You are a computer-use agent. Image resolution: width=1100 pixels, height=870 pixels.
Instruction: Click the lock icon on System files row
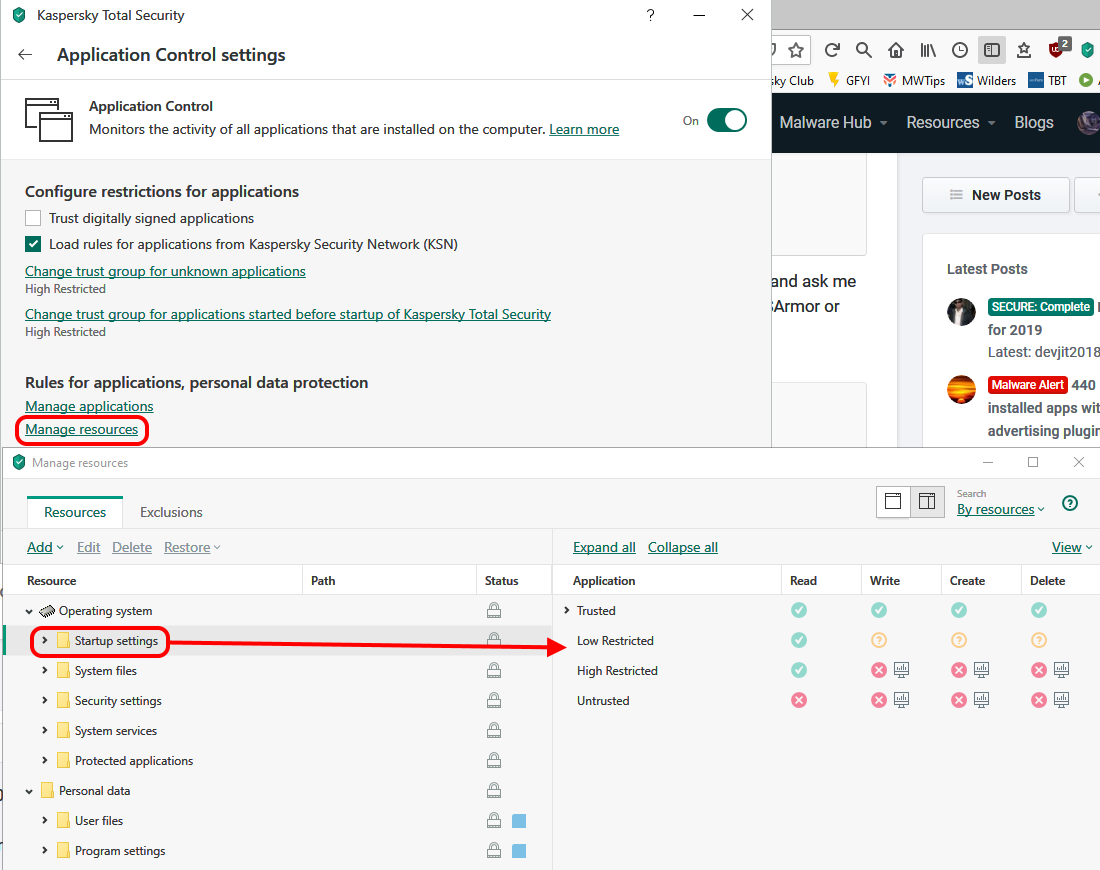pyautogui.click(x=494, y=670)
